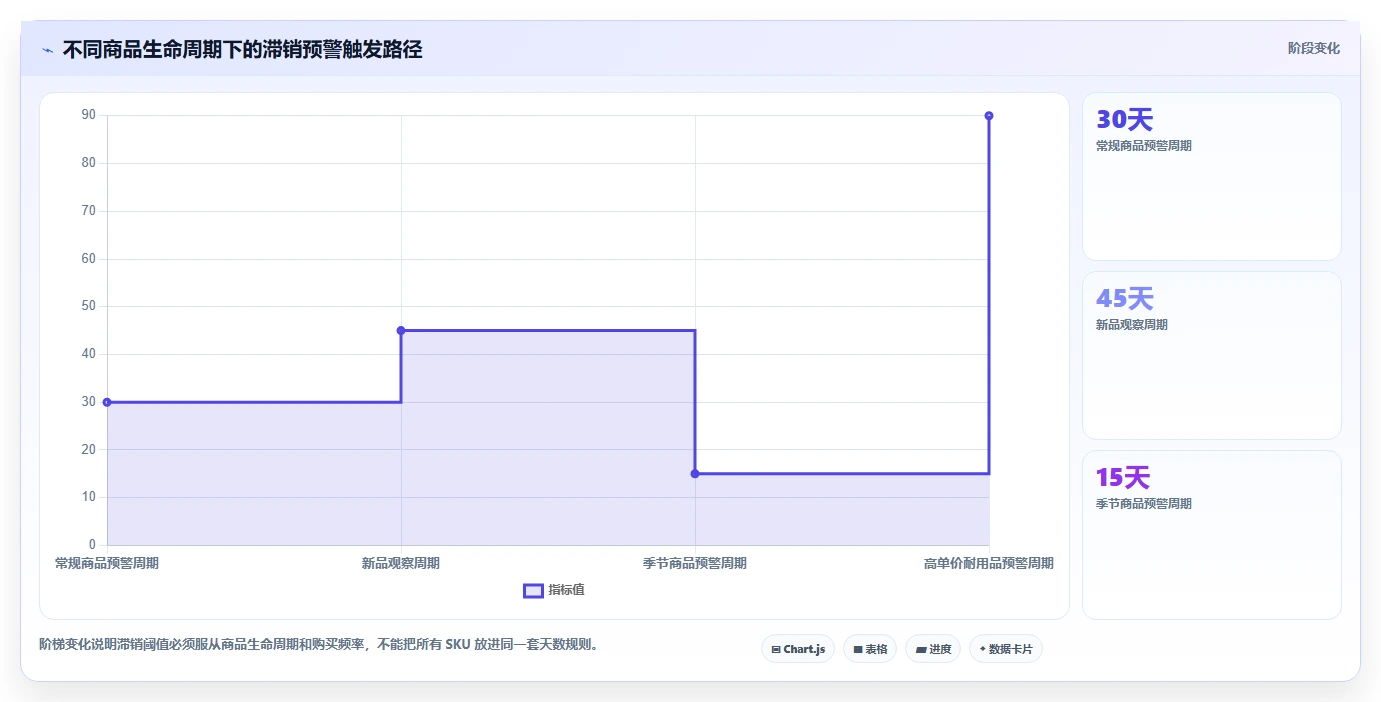
Task: Click the chart data point at value 90
Action: pos(989,116)
